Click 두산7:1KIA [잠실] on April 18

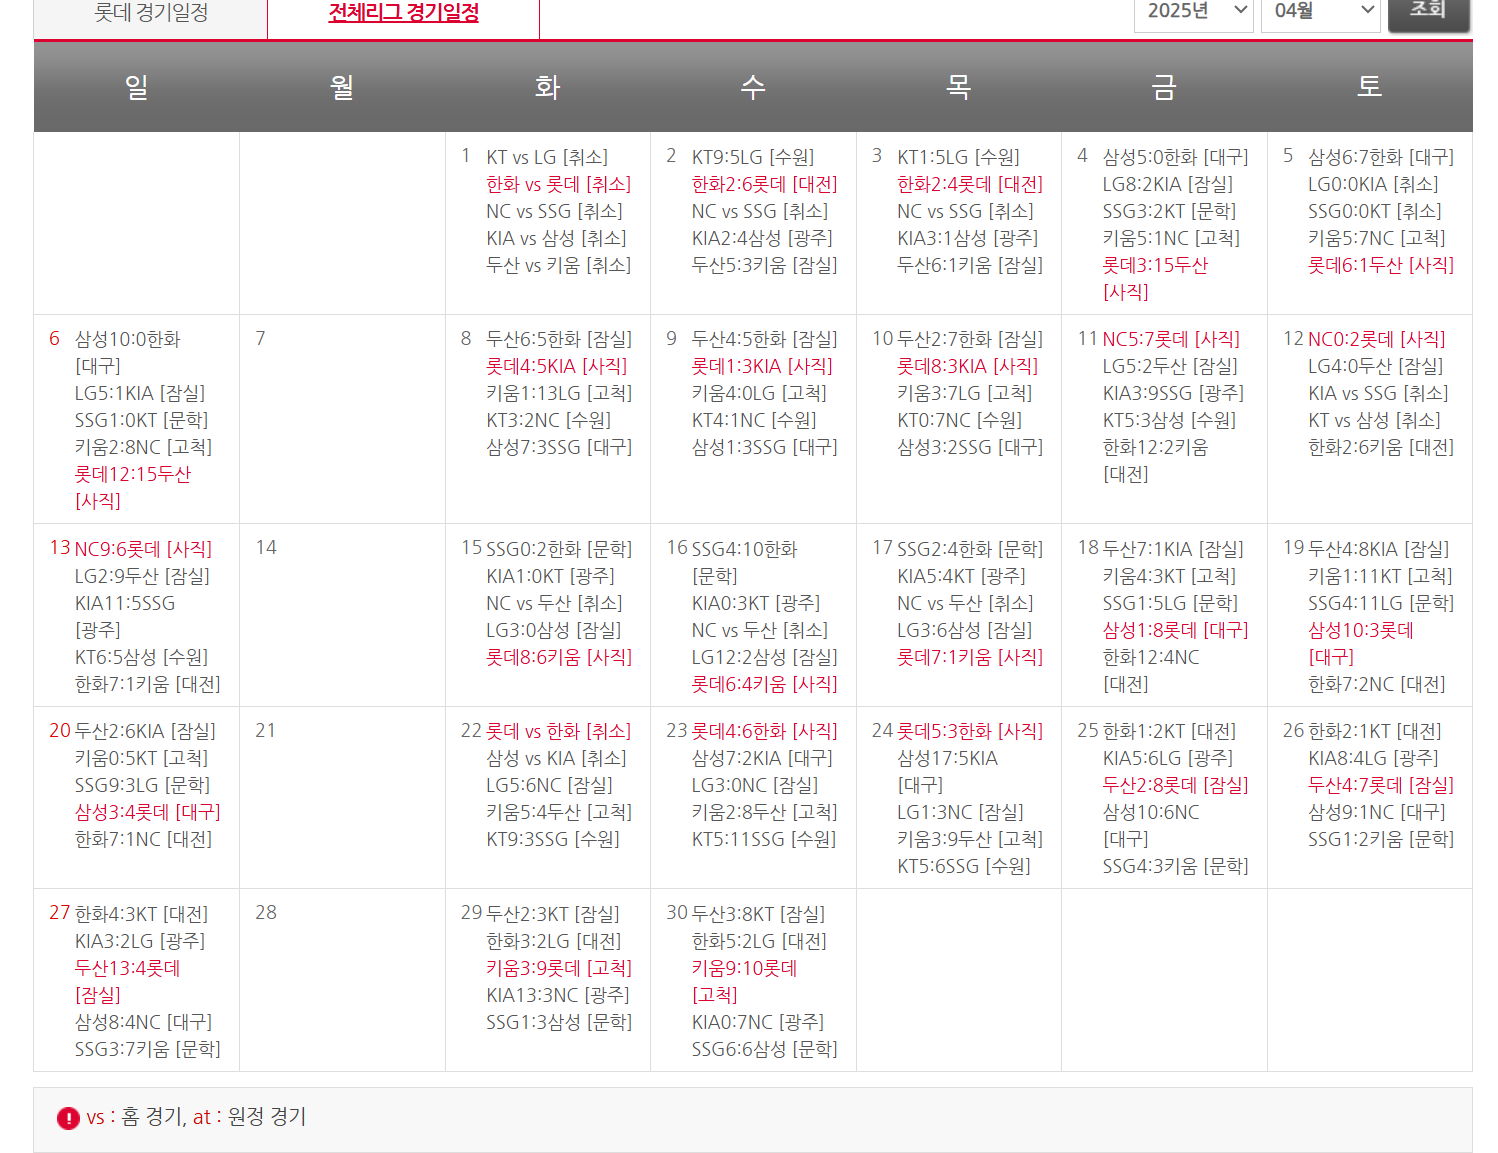tap(1173, 549)
